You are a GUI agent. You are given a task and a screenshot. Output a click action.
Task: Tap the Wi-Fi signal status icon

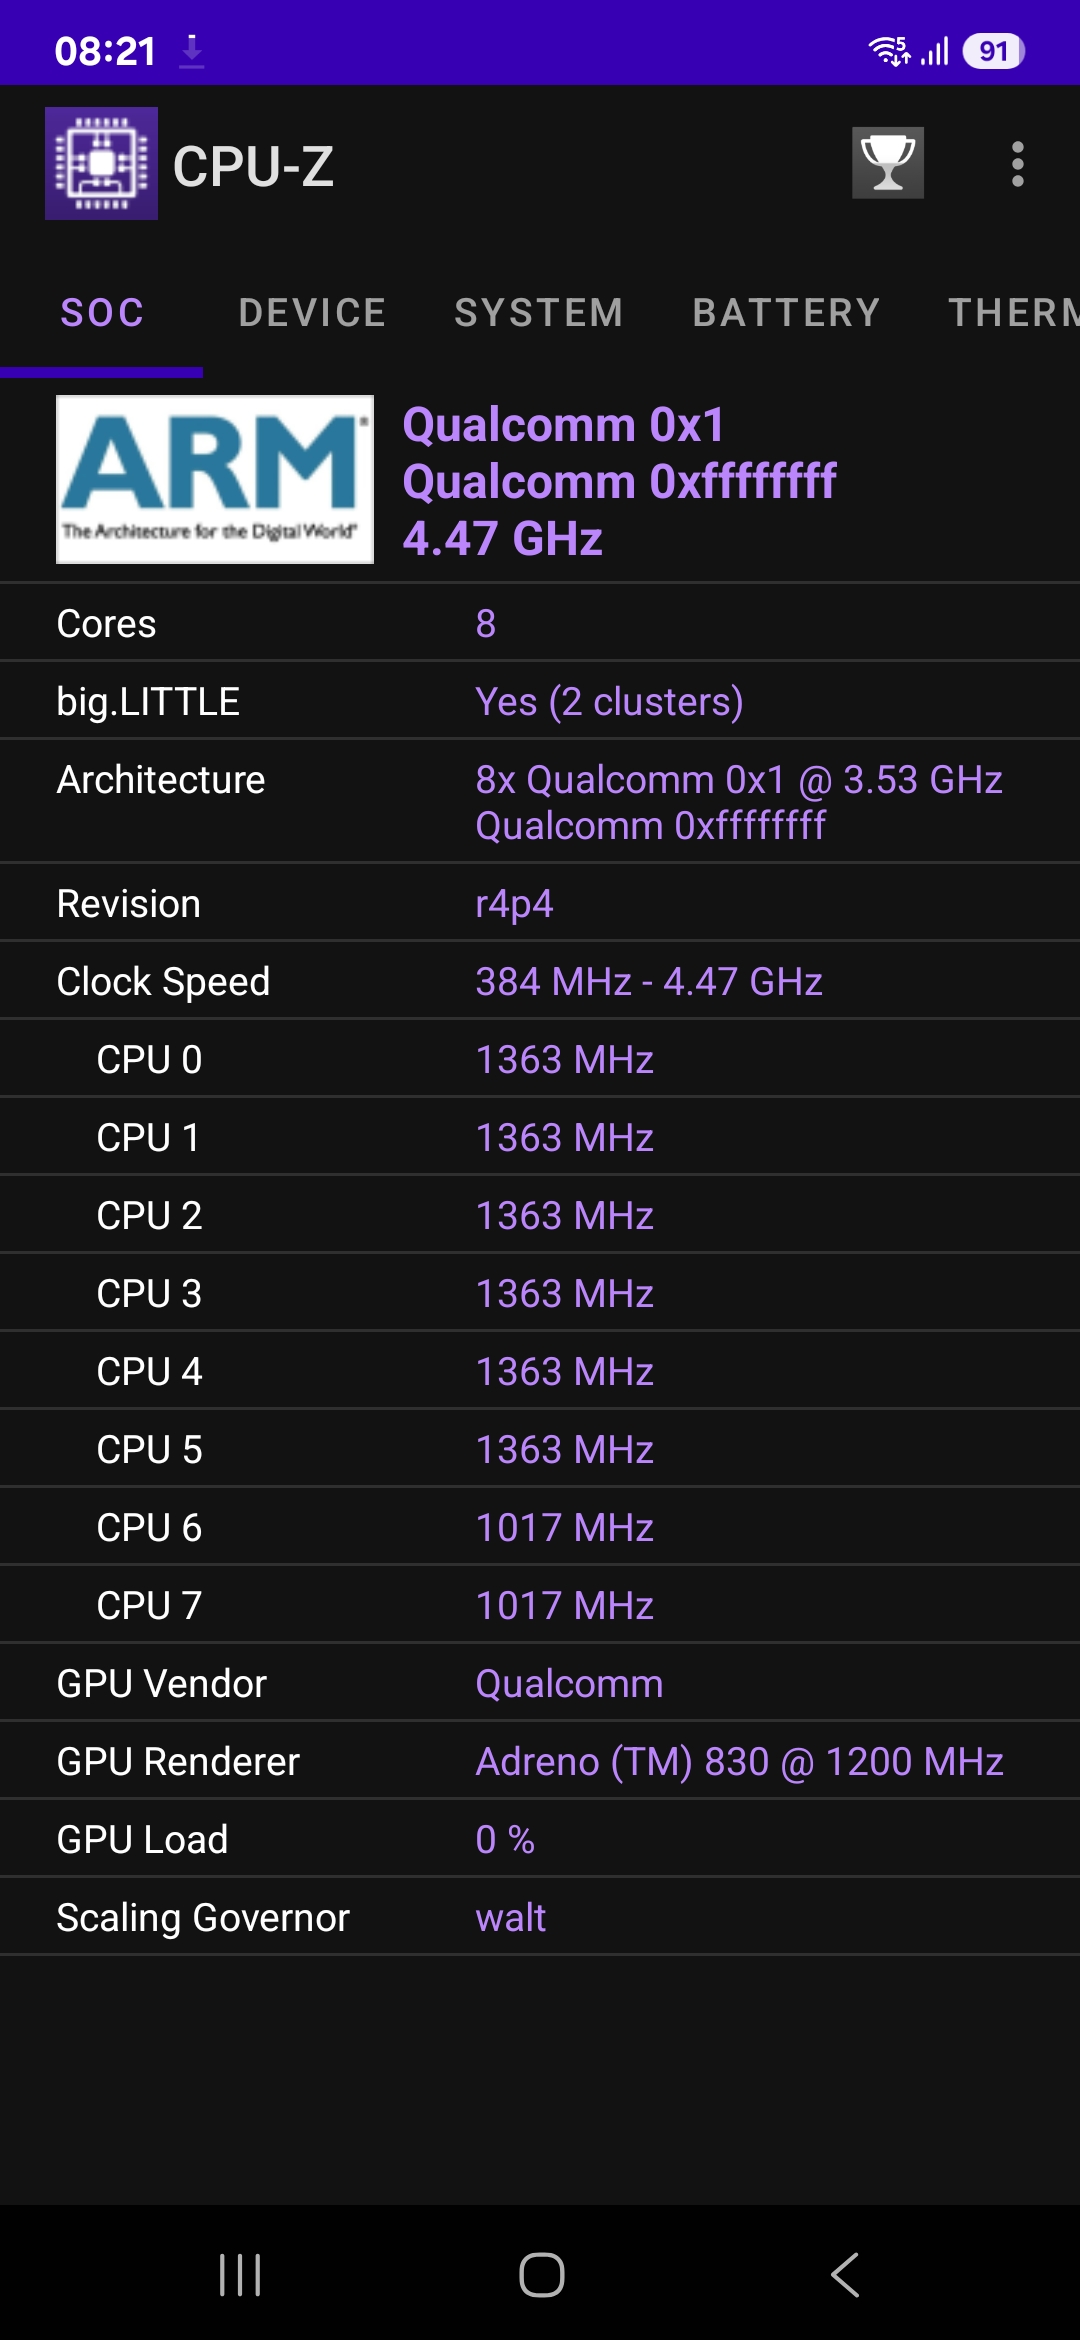pyautogui.click(x=889, y=51)
